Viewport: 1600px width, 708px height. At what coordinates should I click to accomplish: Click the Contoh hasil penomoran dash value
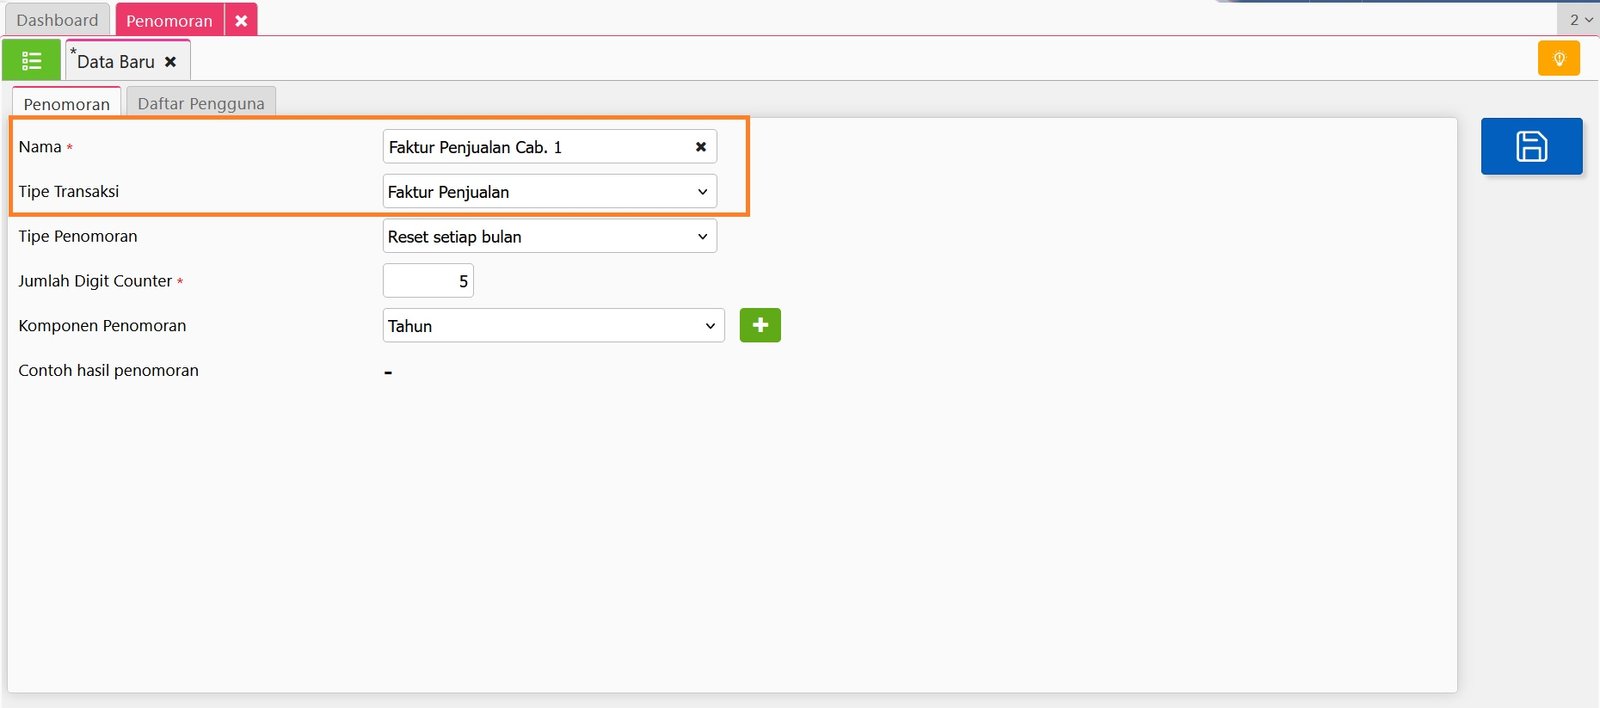click(388, 372)
